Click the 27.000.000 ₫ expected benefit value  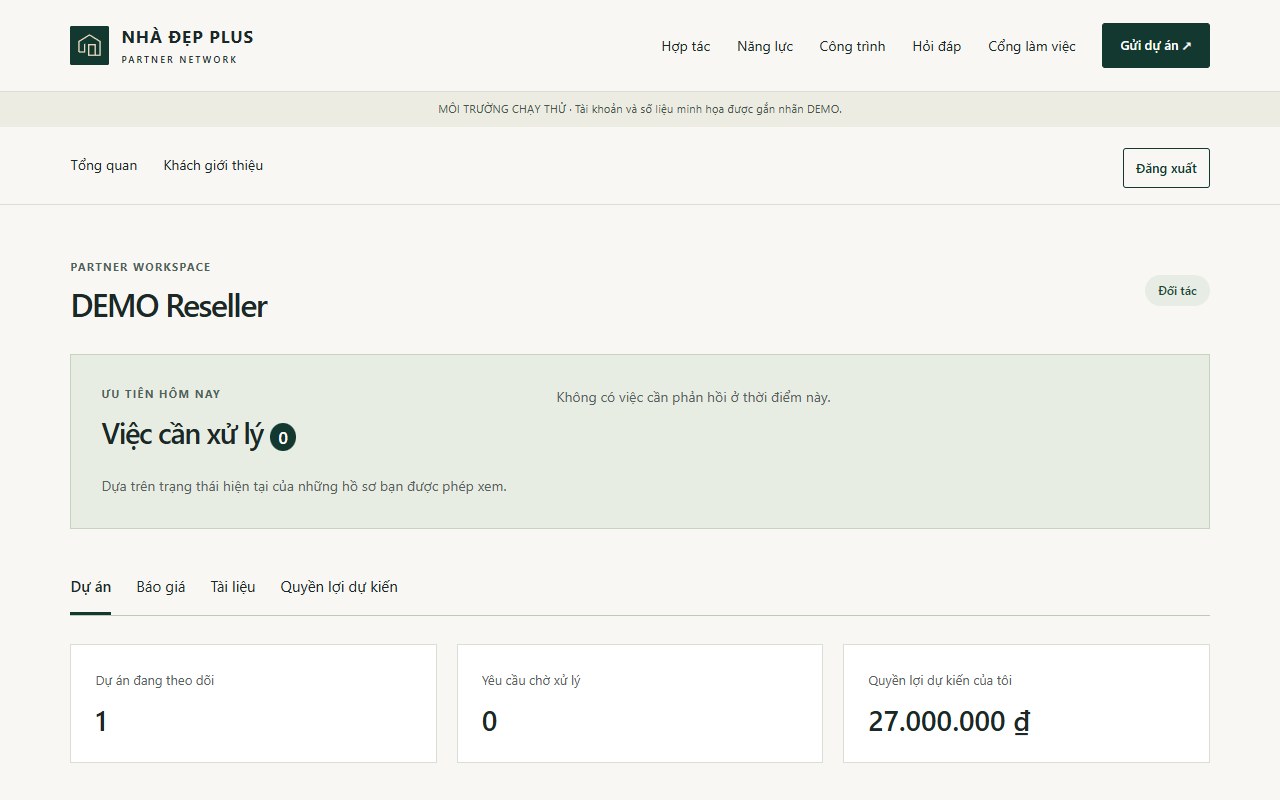coord(949,721)
